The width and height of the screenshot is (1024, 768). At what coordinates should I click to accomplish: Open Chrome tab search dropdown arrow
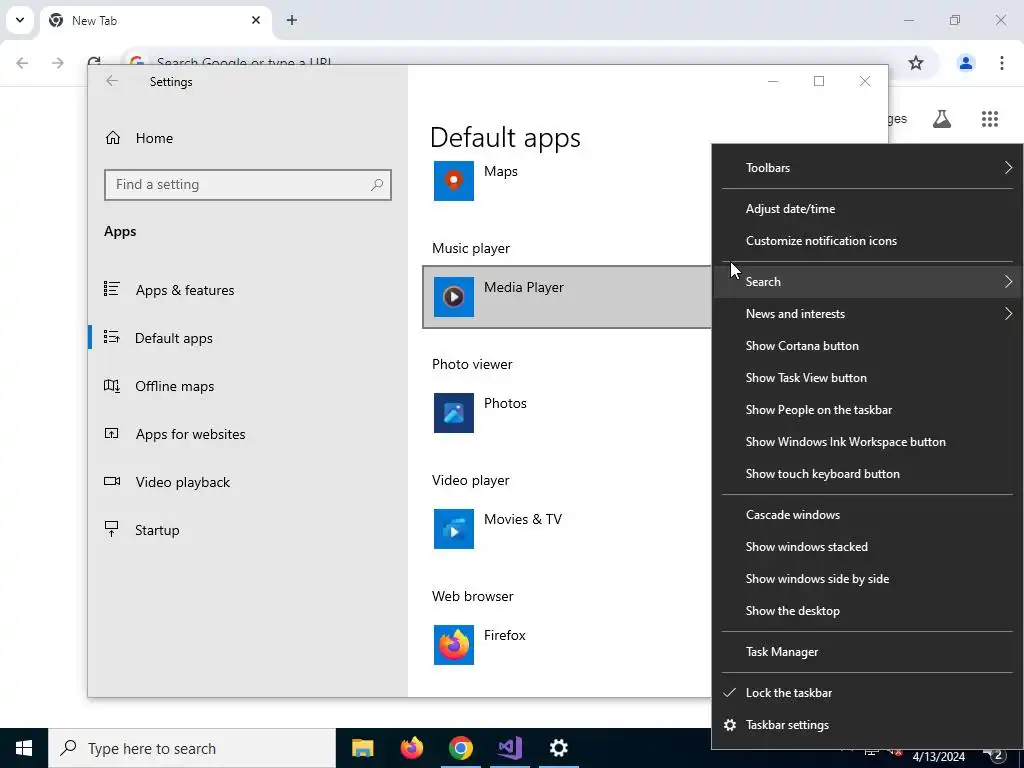[x=20, y=20]
